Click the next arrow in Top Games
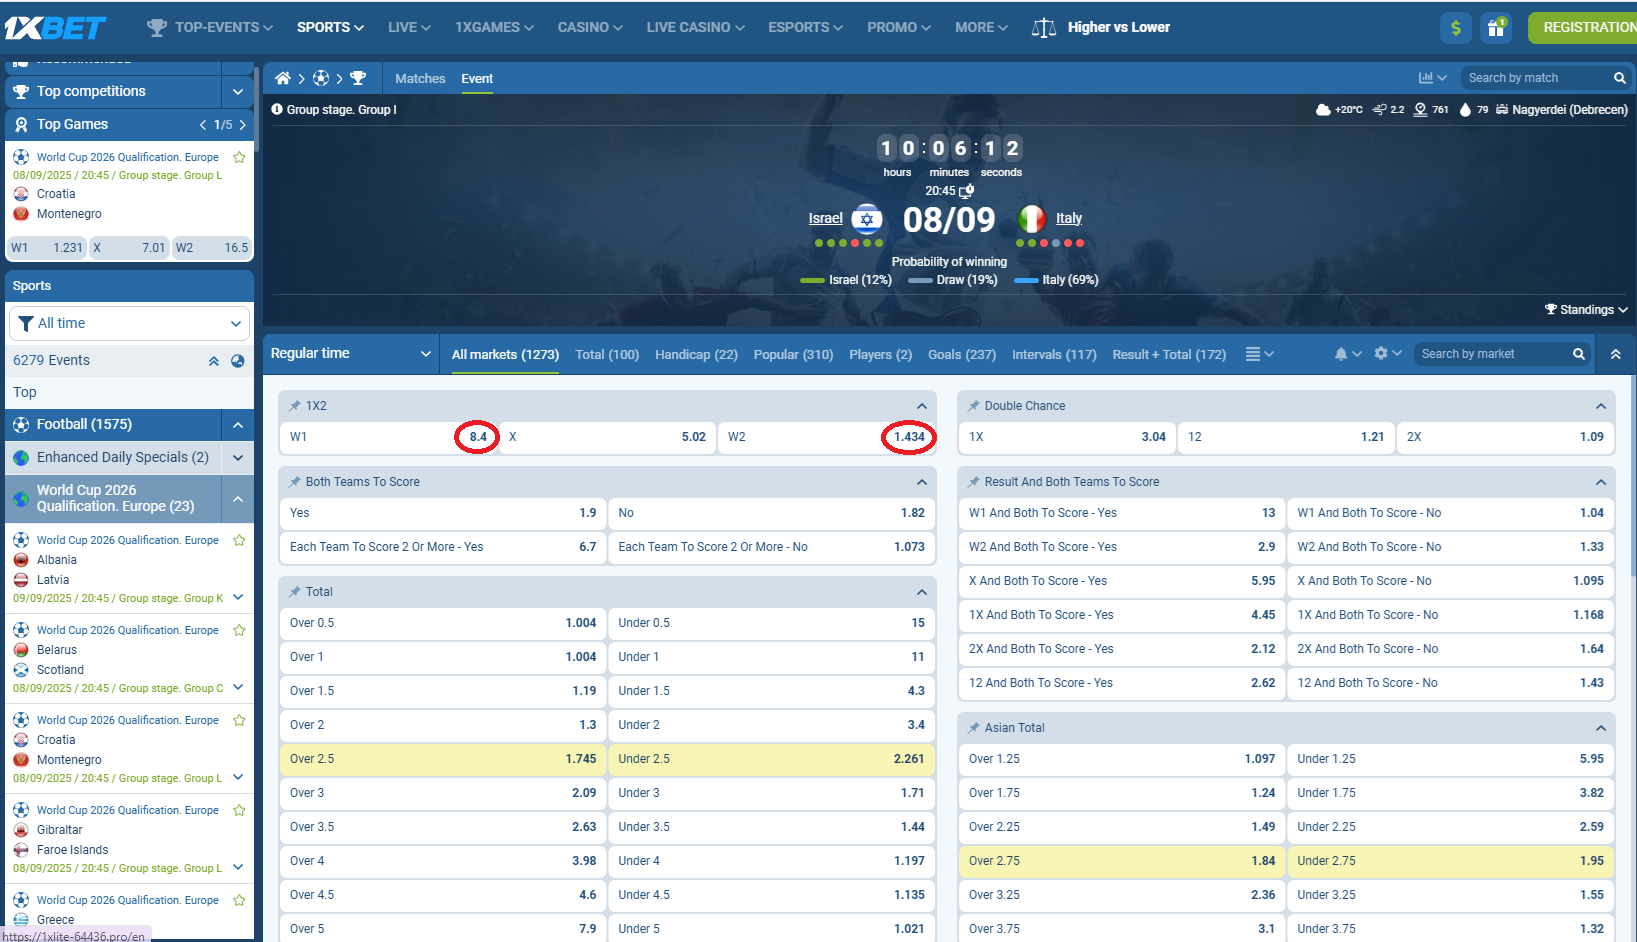Image resolution: width=1637 pixels, height=942 pixels. click(x=242, y=125)
